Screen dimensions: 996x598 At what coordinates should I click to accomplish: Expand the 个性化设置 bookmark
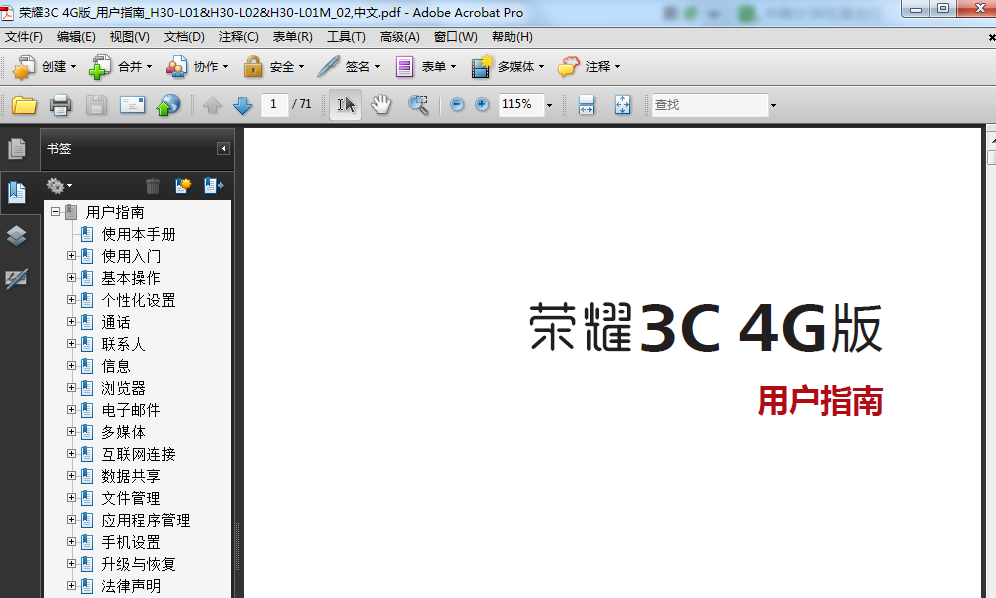(x=71, y=300)
